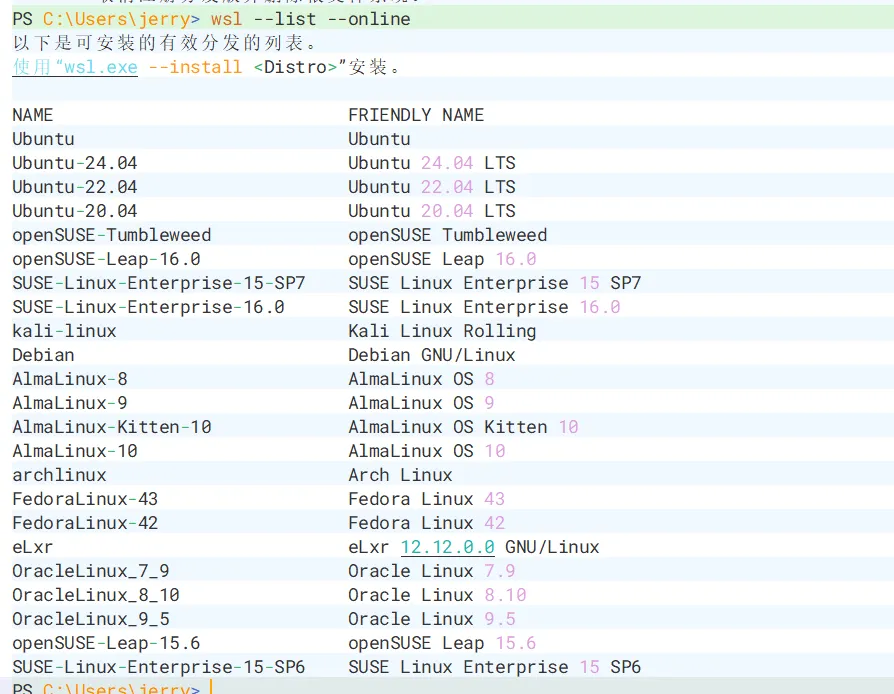Click the archlinux distro name
This screenshot has width=894, height=694.
(59, 475)
